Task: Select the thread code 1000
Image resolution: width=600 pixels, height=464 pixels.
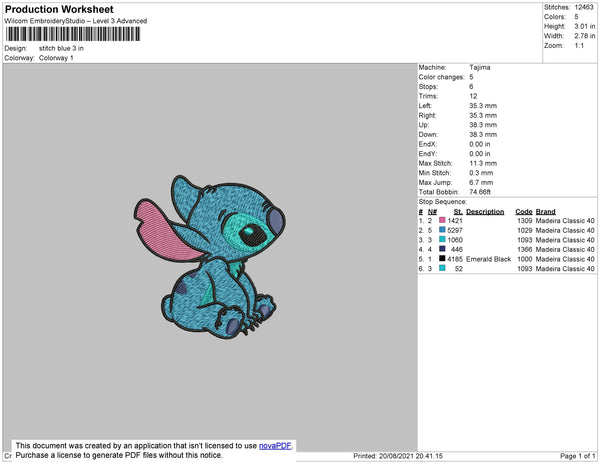Action: click(525, 259)
